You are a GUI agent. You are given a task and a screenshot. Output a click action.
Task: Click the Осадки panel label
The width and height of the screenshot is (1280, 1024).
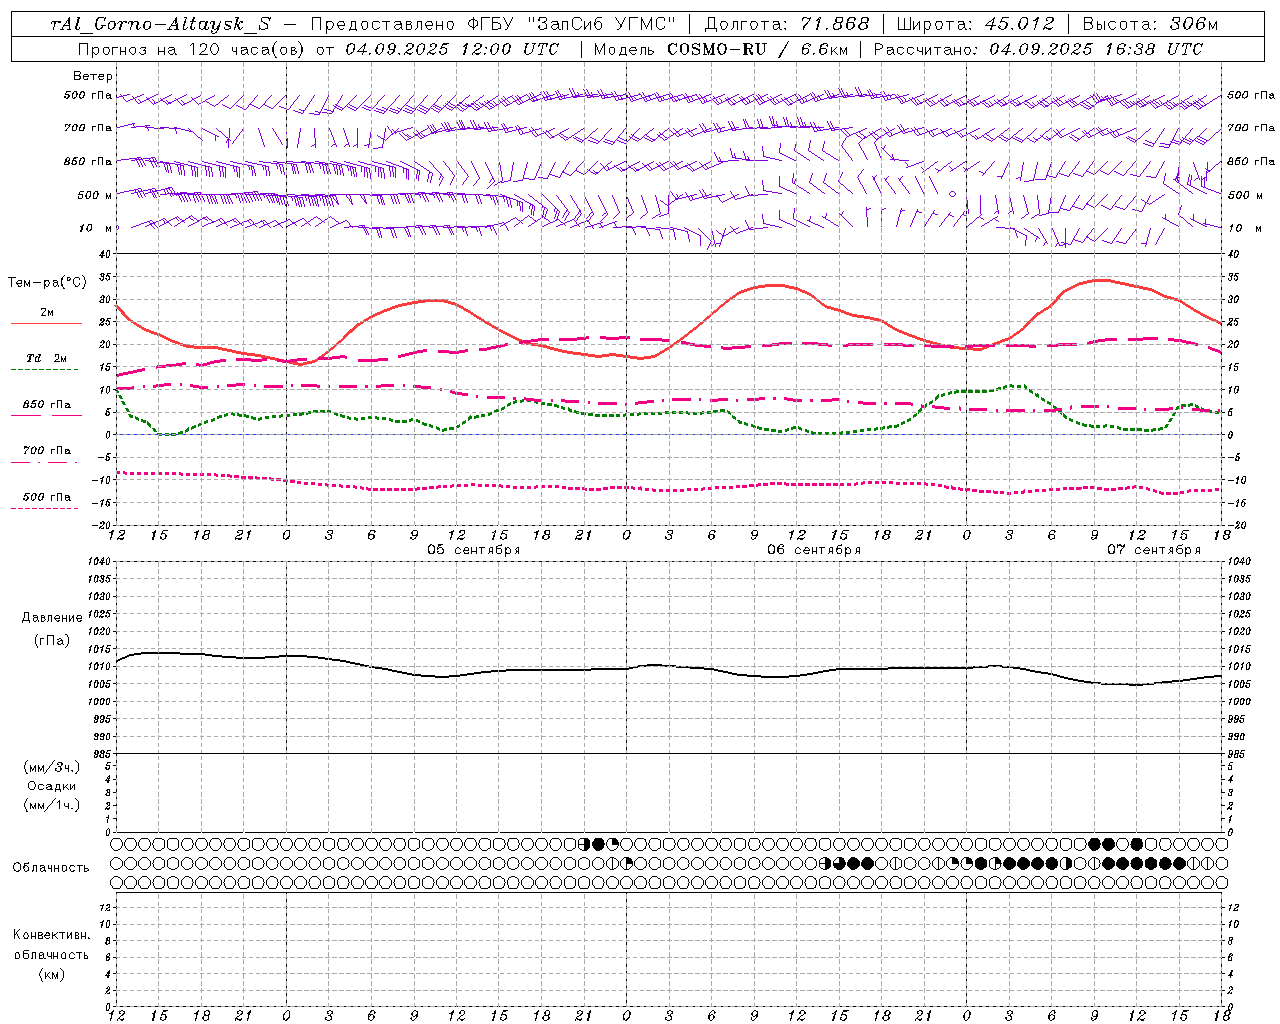click(x=52, y=786)
